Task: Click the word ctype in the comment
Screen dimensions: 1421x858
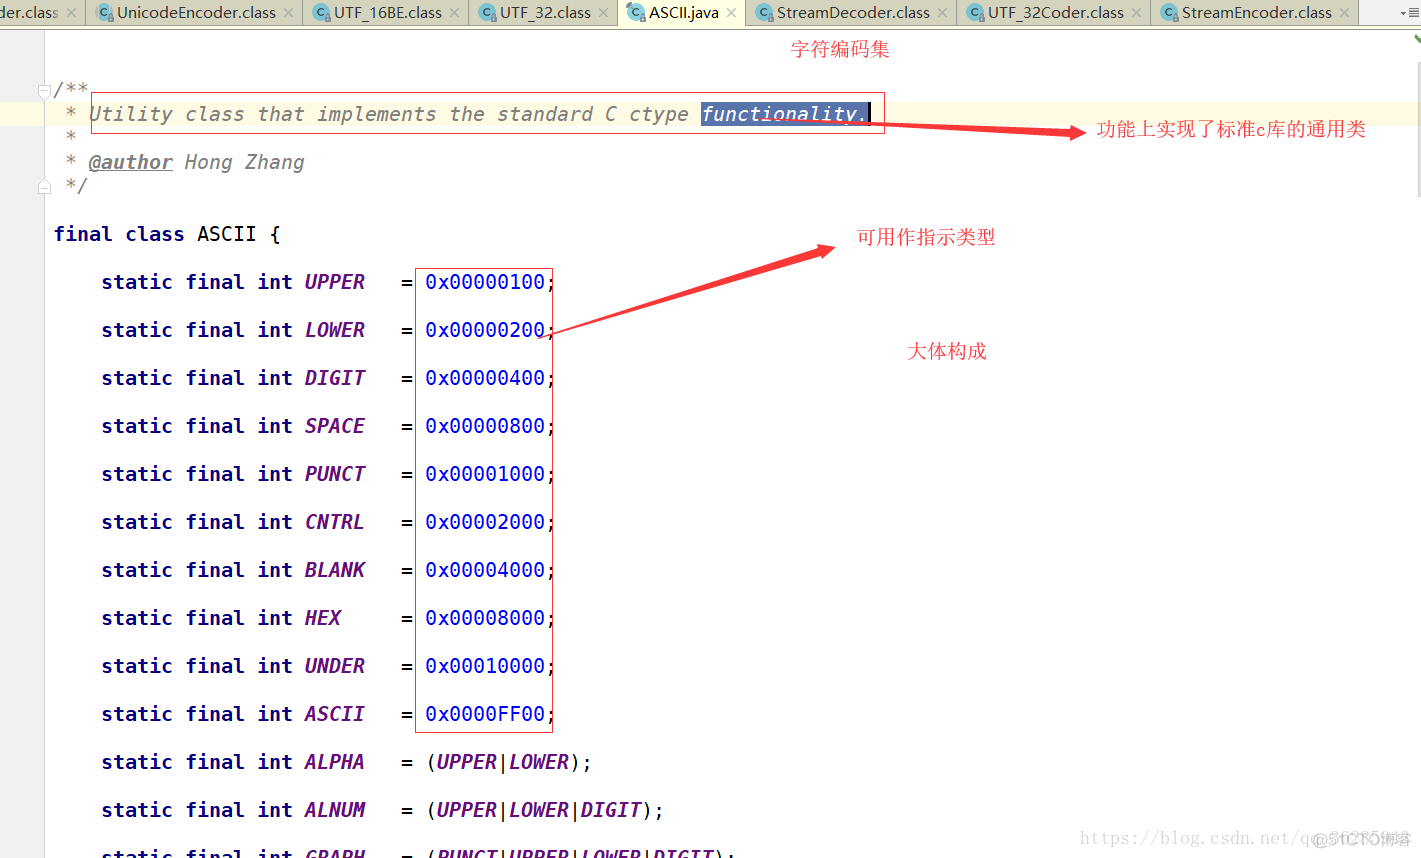Action: click(x=659, y=115)
